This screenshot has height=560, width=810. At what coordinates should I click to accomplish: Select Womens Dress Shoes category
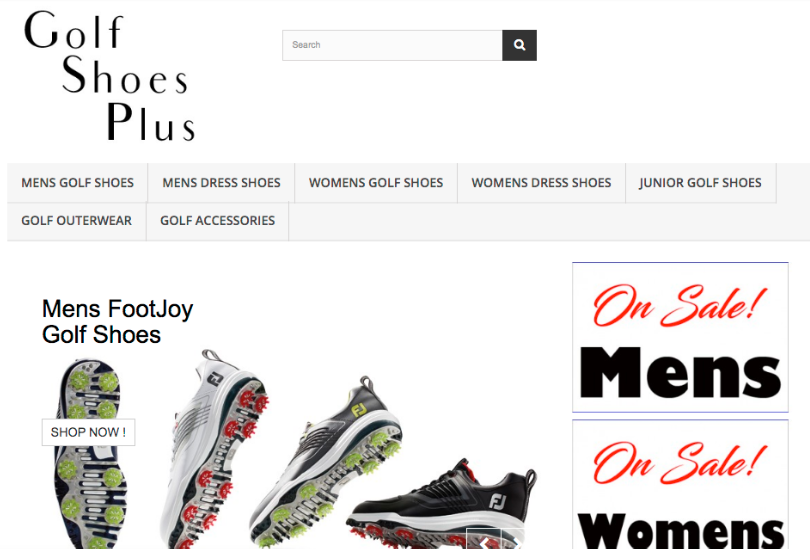click(x=541, y=183)
